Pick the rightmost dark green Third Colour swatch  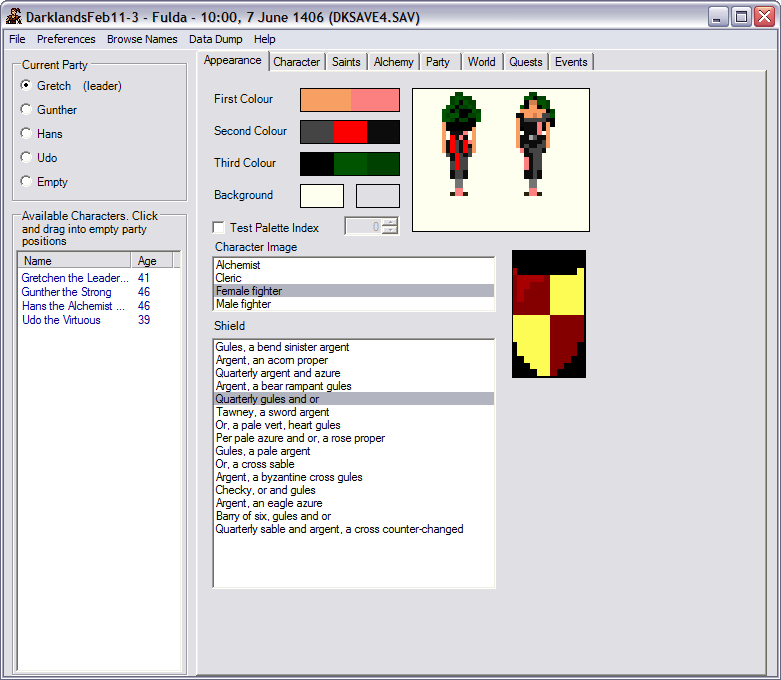click(x=383, y=164)
